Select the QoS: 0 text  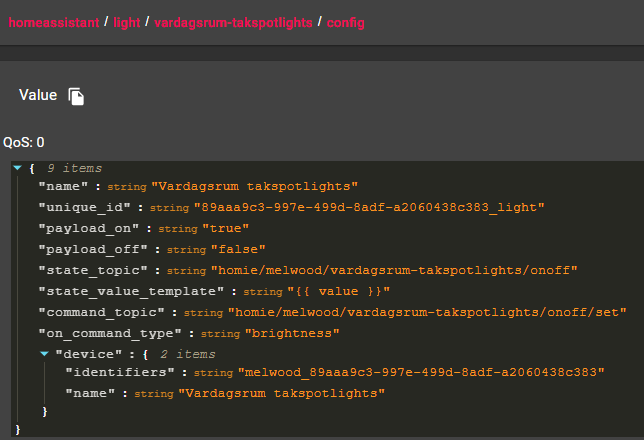[23, 143]
